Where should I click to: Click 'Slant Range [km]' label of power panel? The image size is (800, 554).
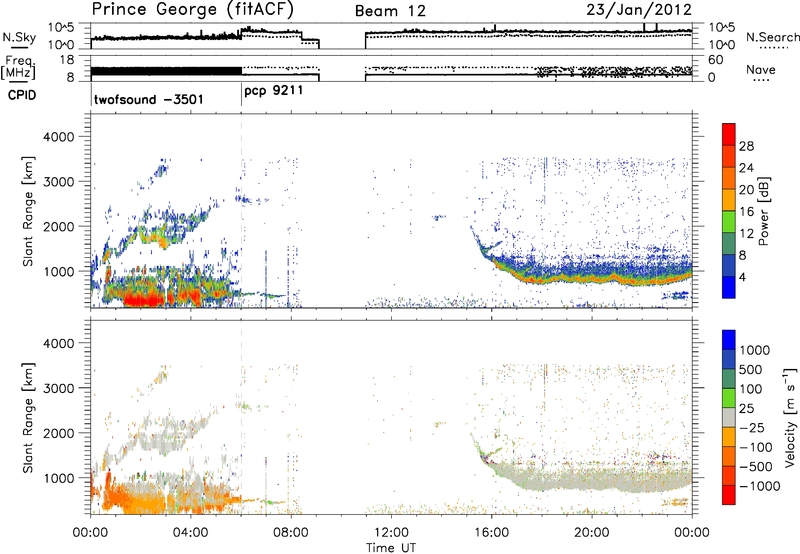point(28,211)
